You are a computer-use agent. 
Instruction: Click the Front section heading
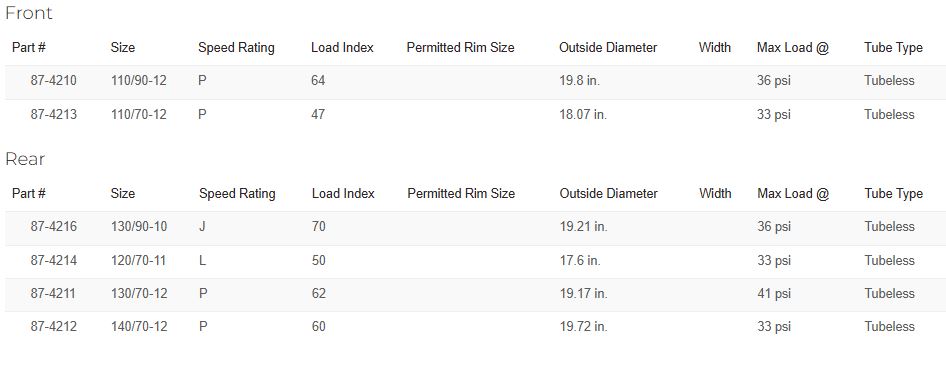coord(28,13)
